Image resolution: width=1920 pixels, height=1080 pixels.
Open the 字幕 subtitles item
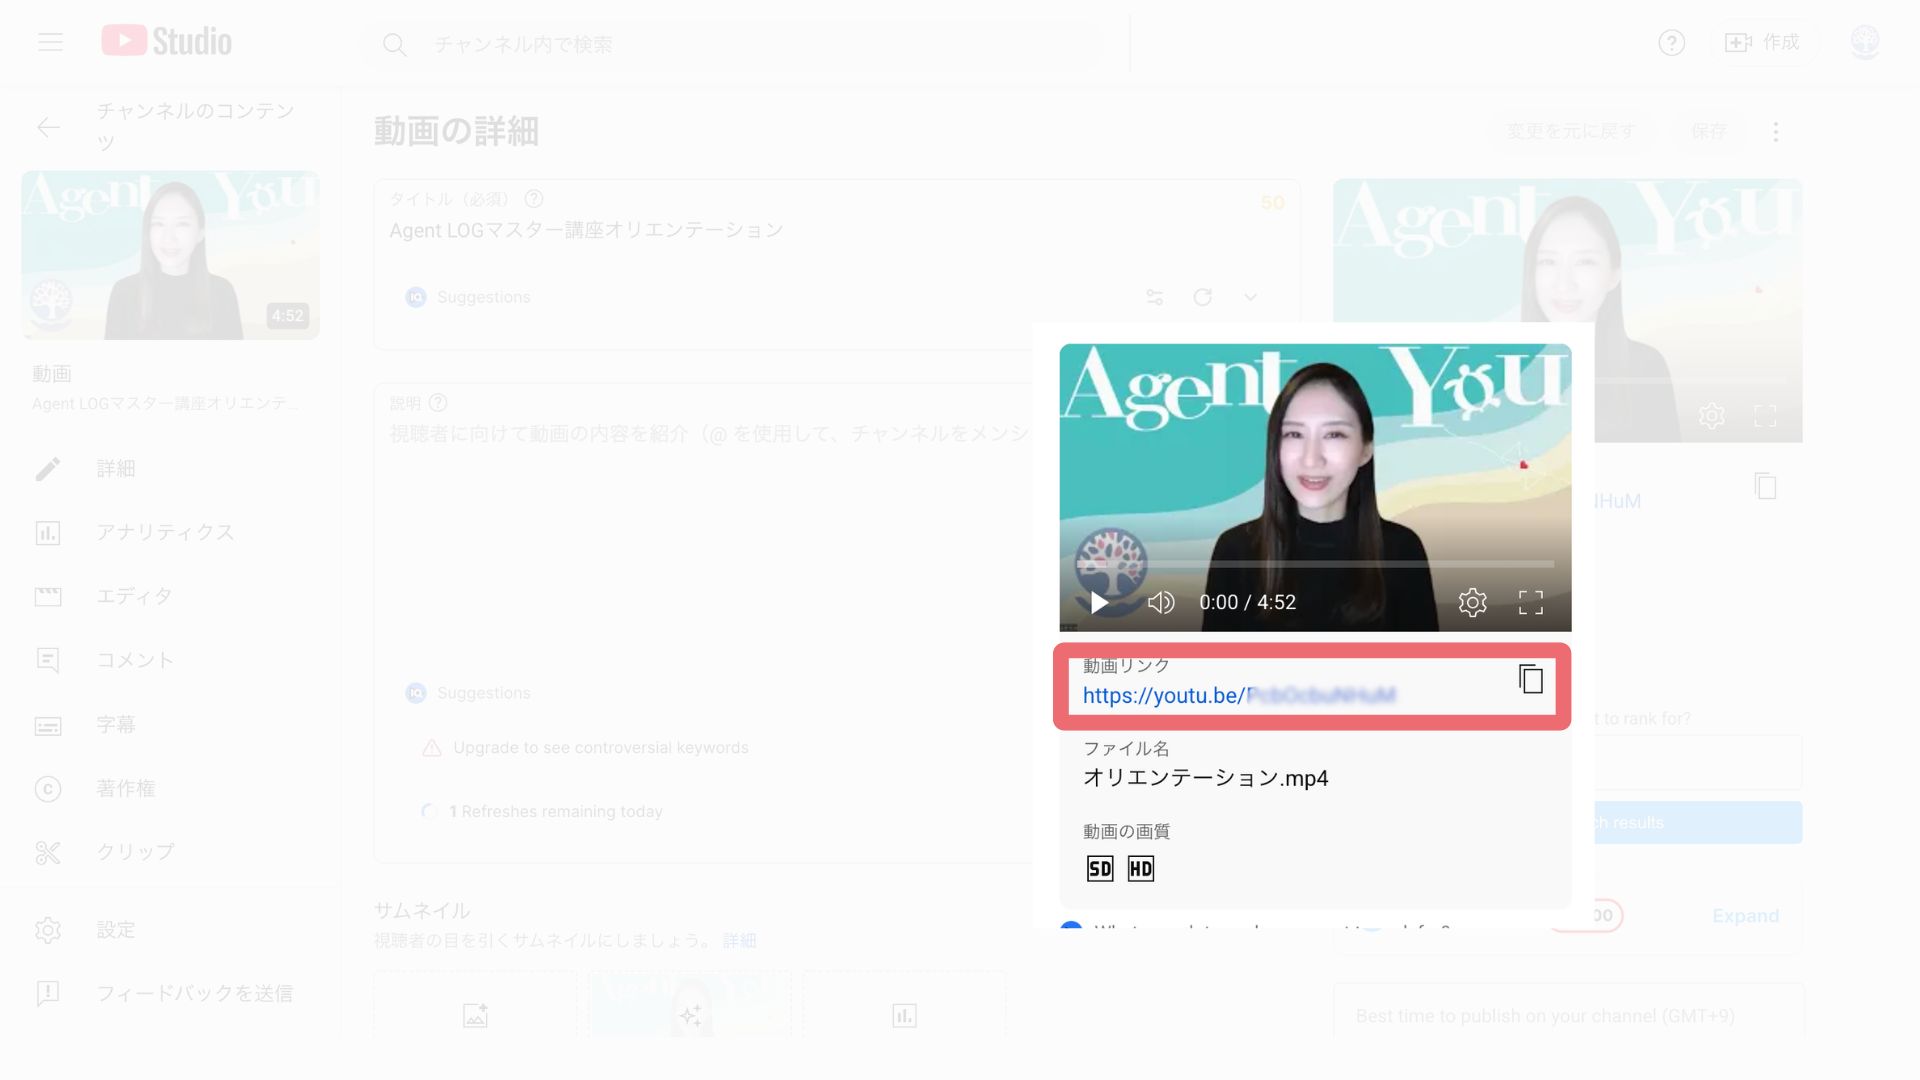116,724
